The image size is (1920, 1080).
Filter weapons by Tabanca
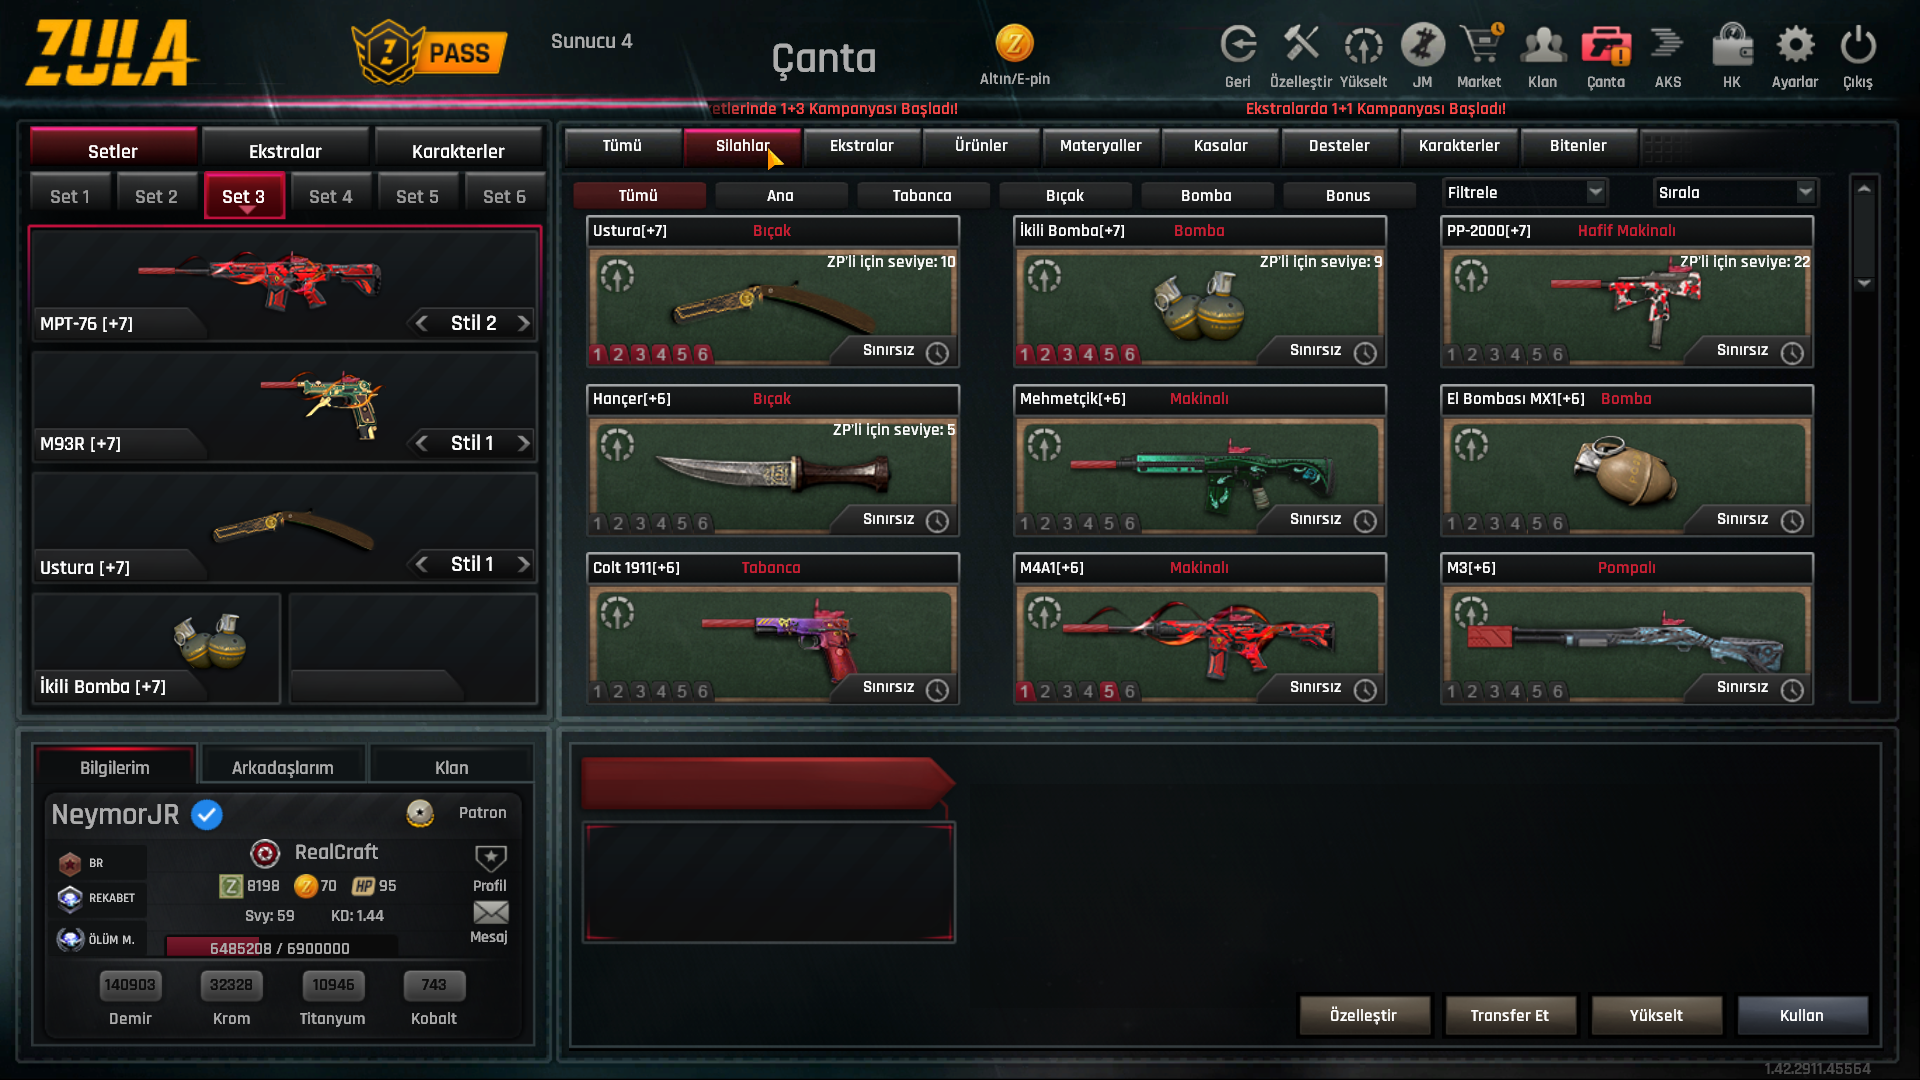point(922,196)
